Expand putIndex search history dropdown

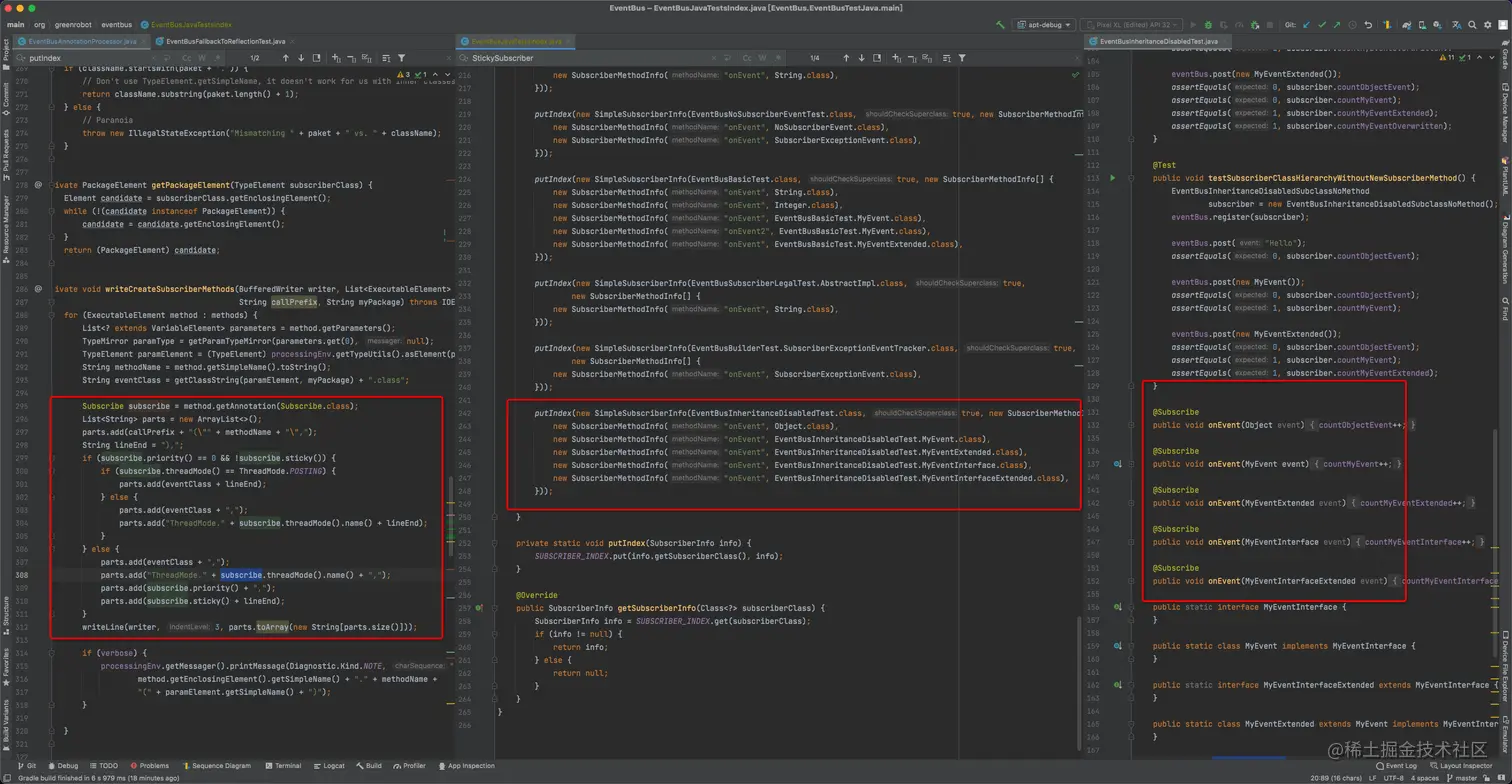tap(20, 58)
